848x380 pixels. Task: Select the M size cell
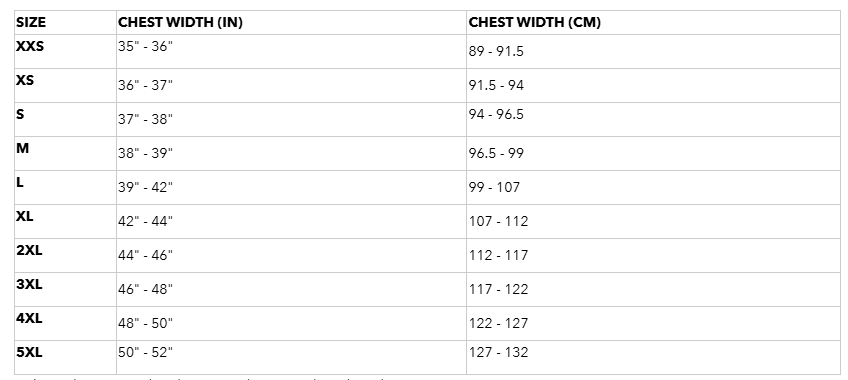[x=22, y=149]
